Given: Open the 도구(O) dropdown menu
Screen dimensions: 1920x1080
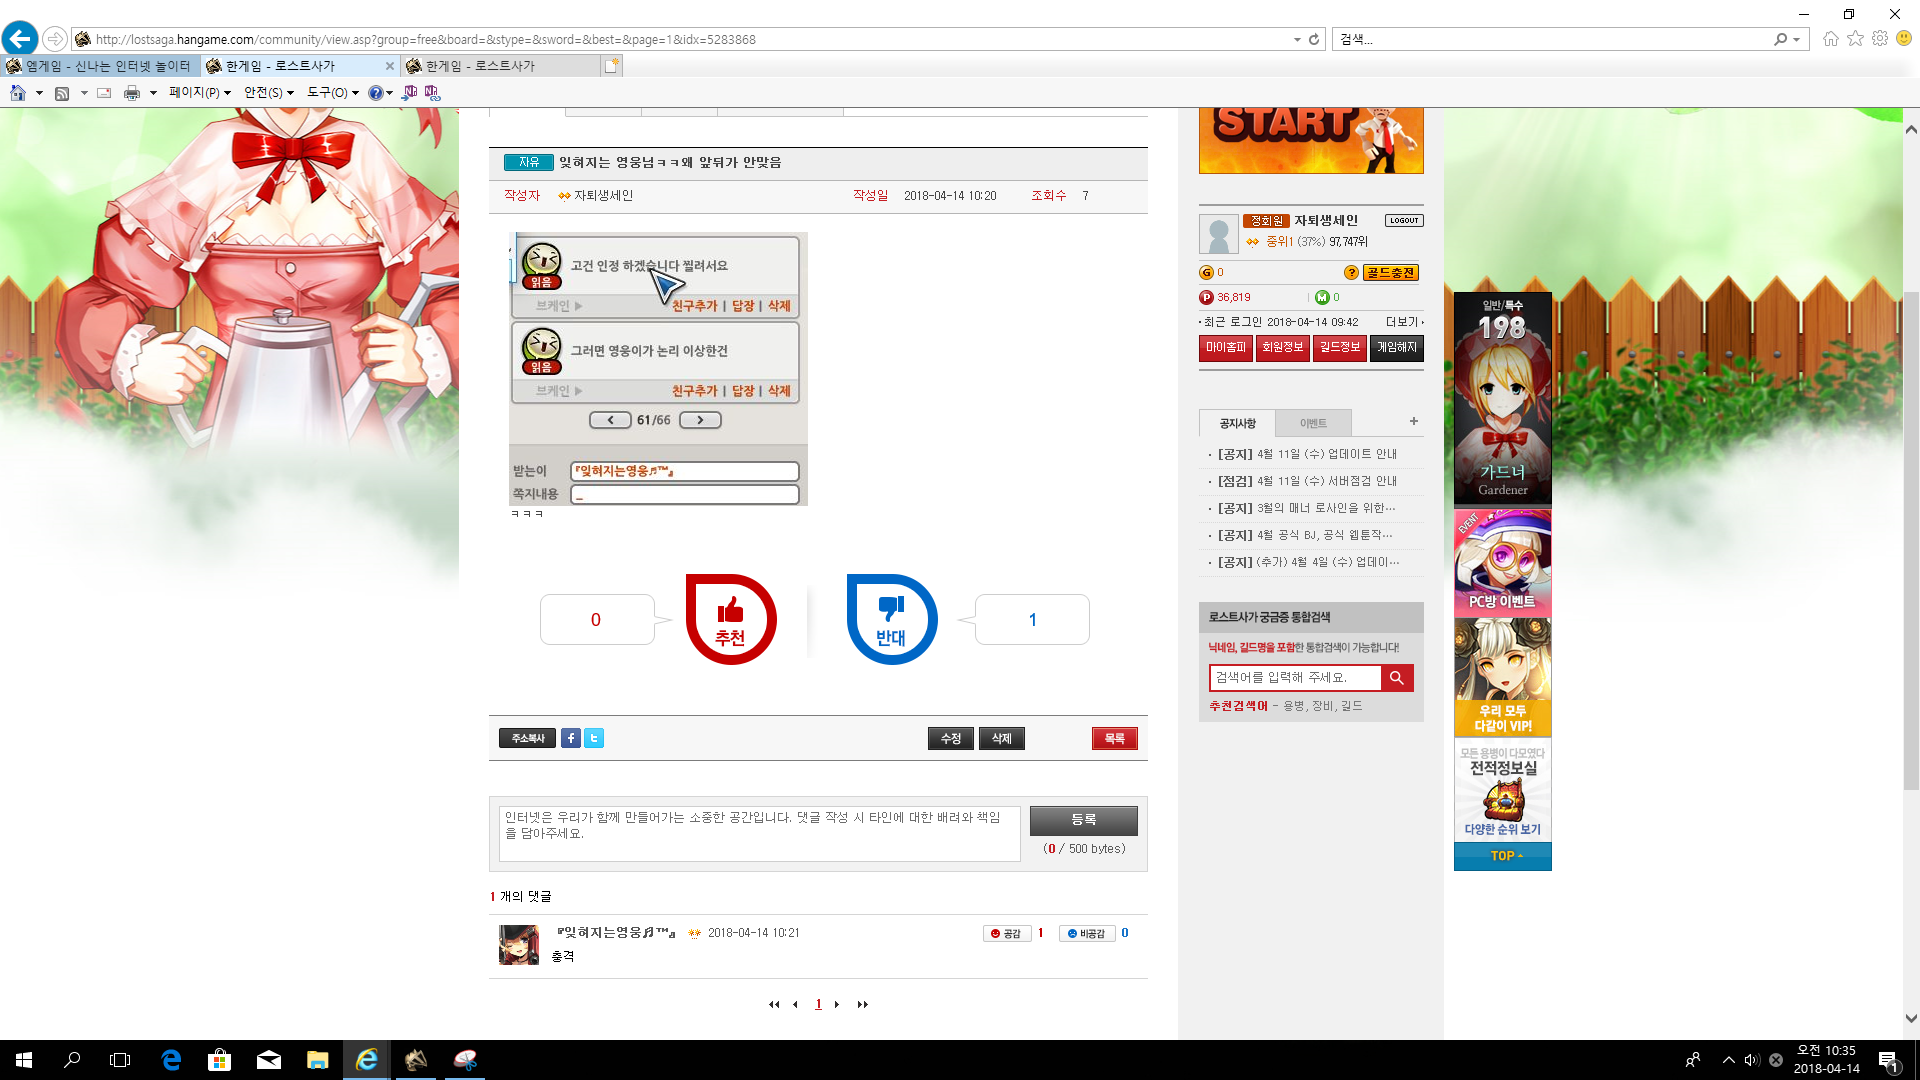Looking at the screenshot, I should pos(332,93).
